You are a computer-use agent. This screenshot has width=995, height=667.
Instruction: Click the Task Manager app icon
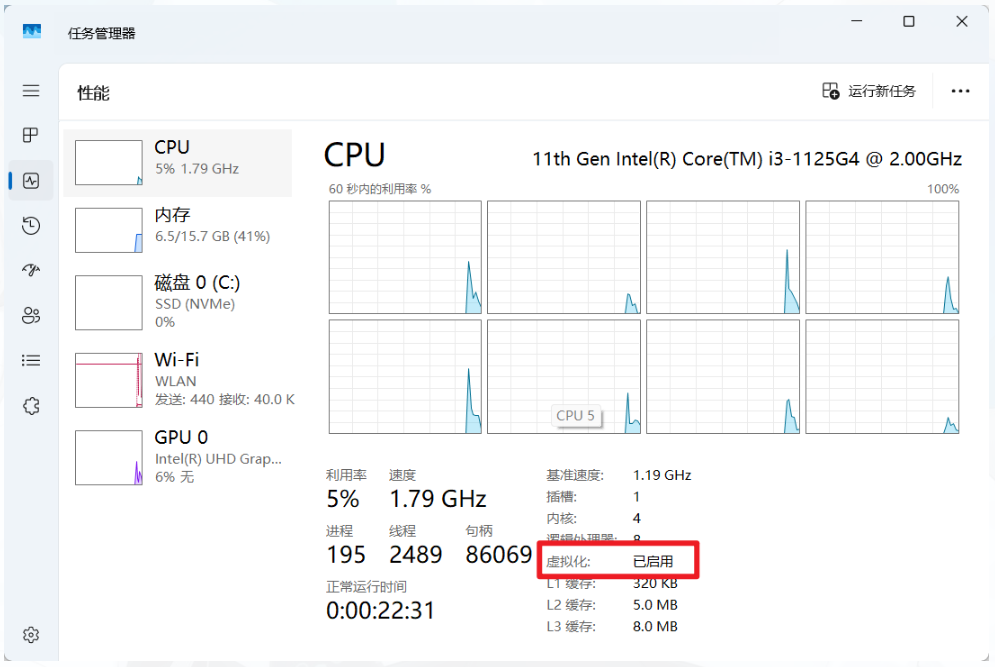click(x=32, y=32)
